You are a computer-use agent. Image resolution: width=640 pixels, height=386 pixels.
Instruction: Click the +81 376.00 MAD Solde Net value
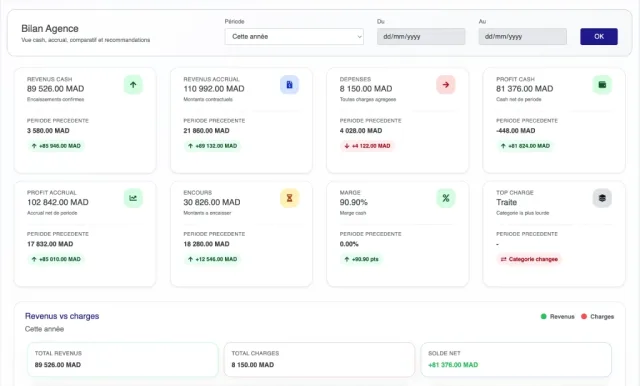pos(453,365)
